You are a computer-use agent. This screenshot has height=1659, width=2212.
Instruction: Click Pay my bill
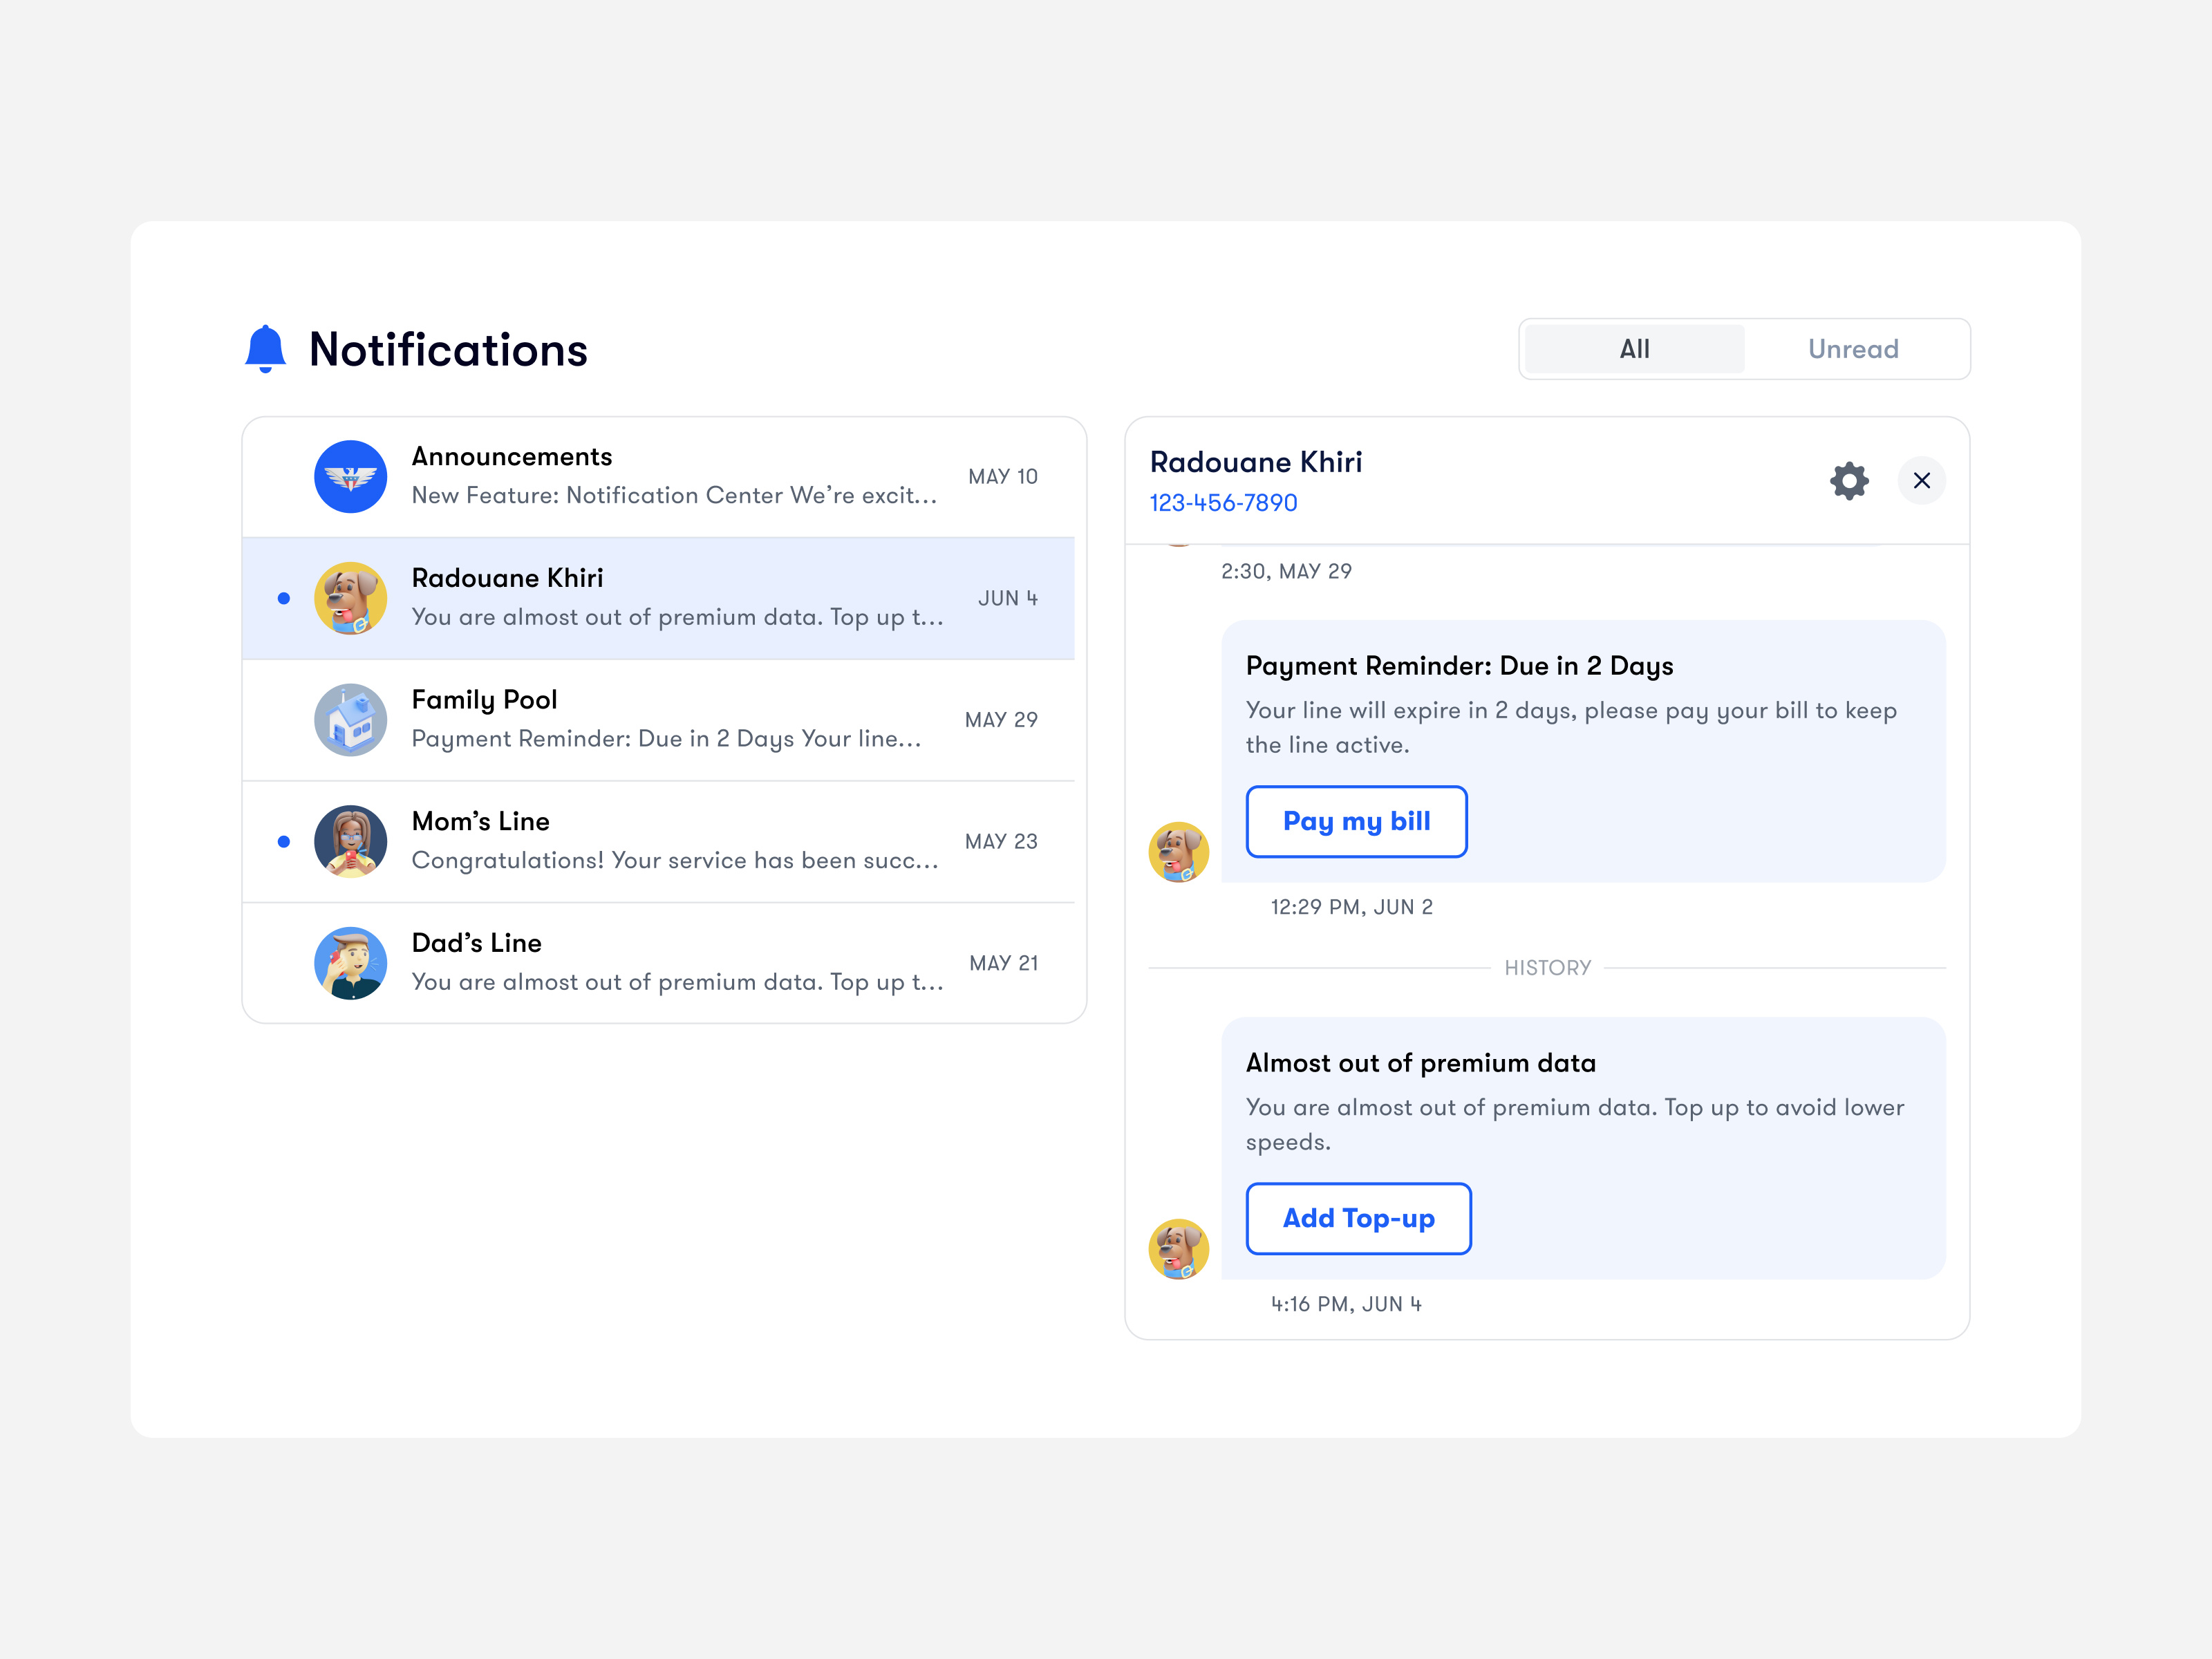pos(1356,822)
